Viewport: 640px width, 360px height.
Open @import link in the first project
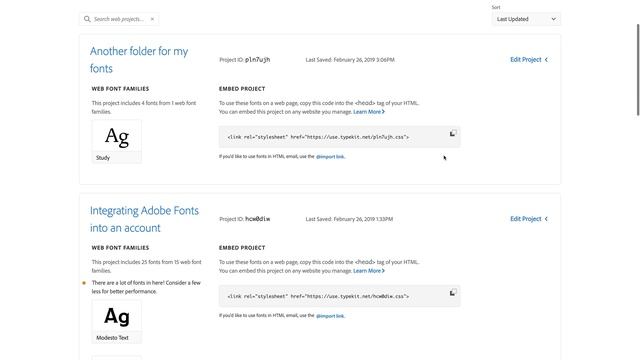(x=330, y=157)
